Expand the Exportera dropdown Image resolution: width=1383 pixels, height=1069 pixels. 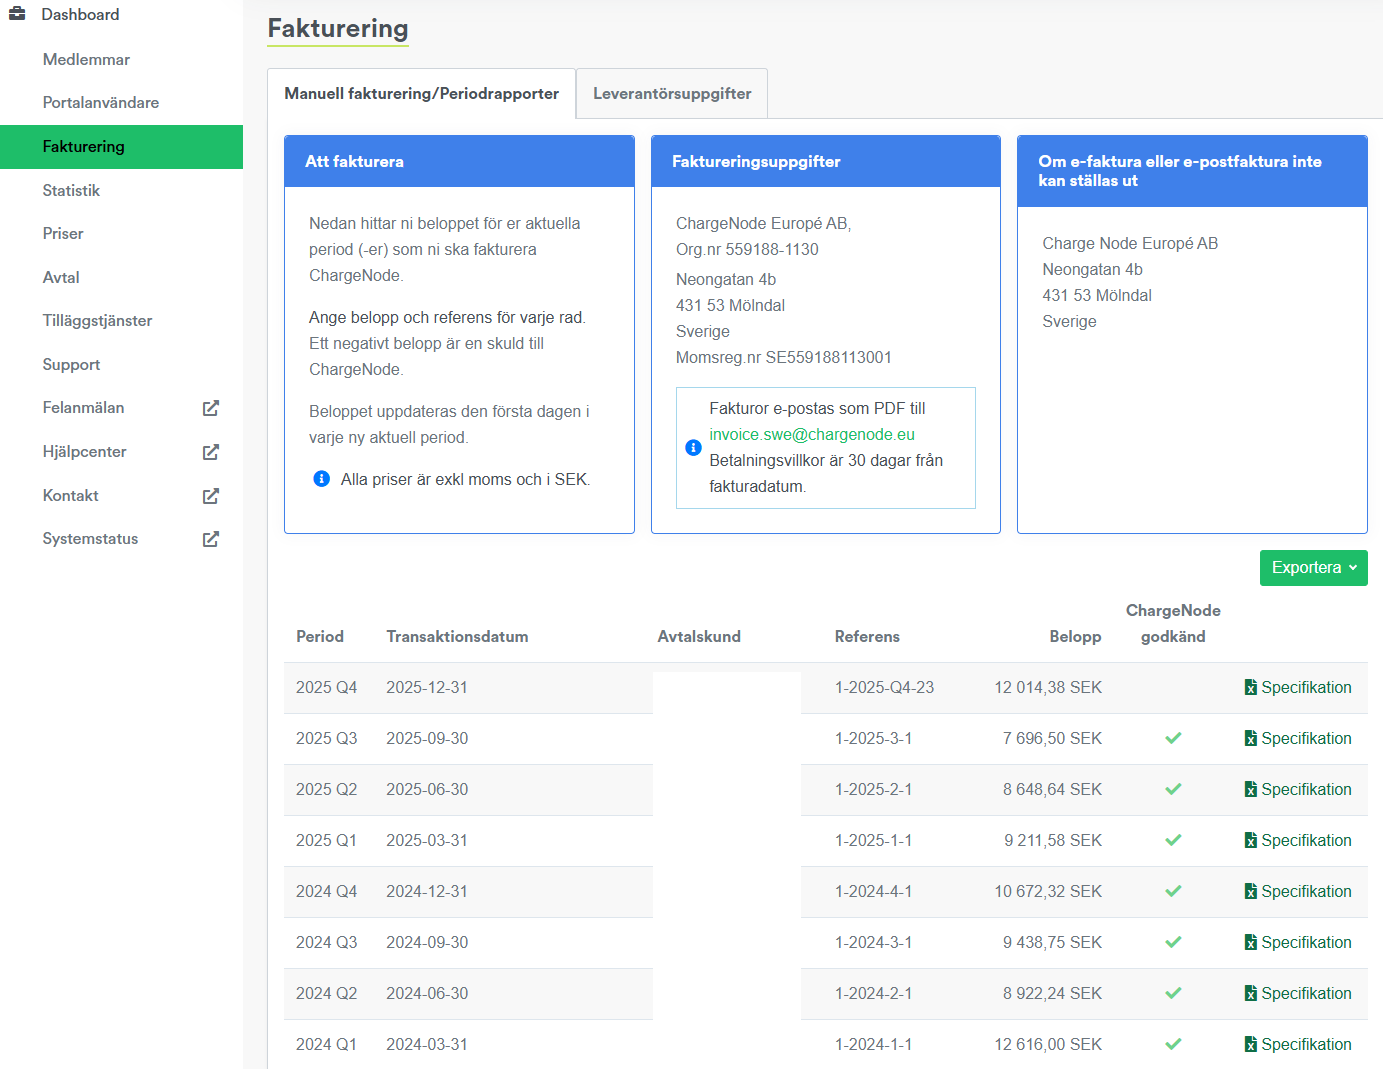coord(1313,568)
